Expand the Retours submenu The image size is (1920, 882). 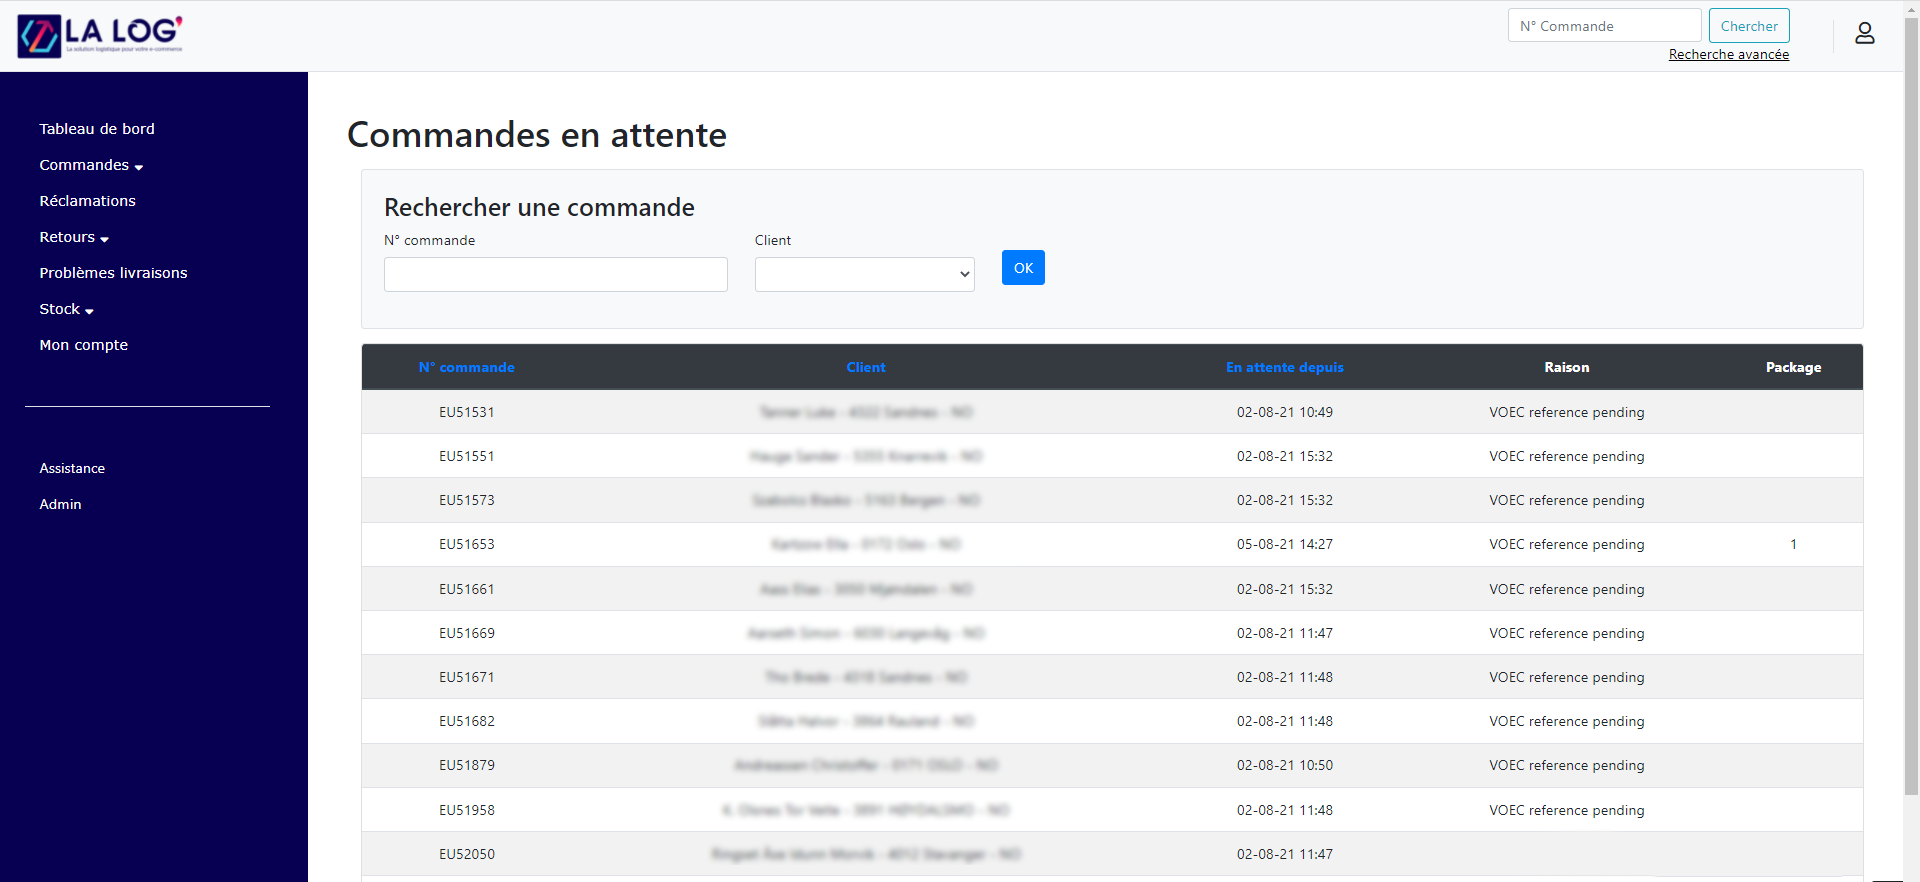pos(74,237)
